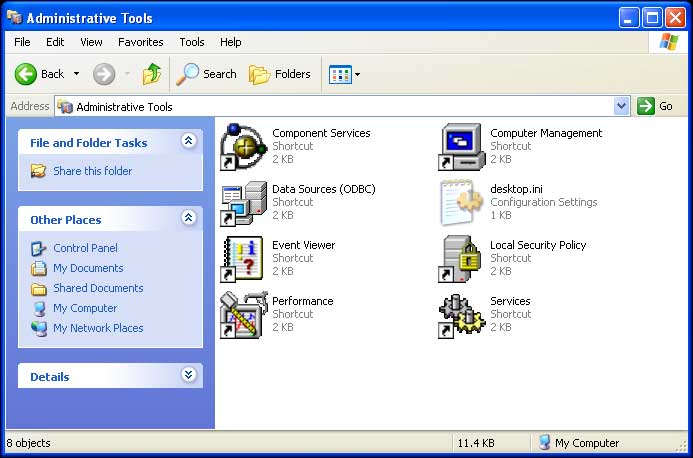Image resolution: width=693 pixels, height=458 pixels.
Task: Click the window resize grip corner
Action: click(x=683, y=447)
